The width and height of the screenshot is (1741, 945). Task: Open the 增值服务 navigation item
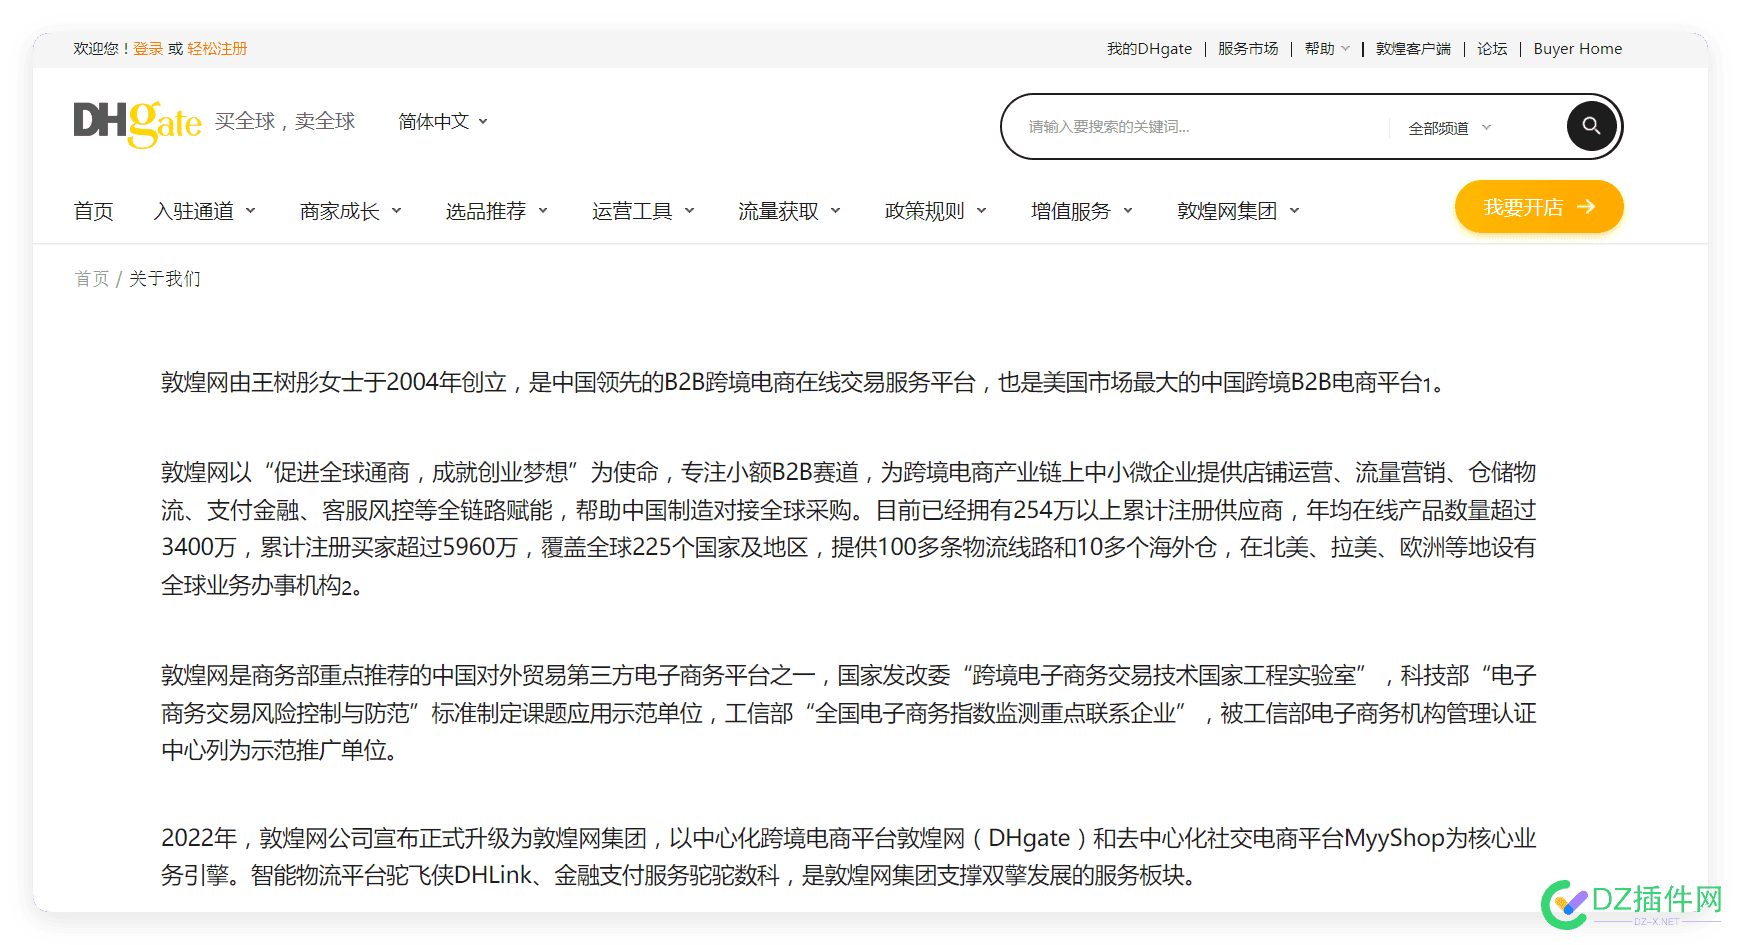click(x=1070, y=211)
